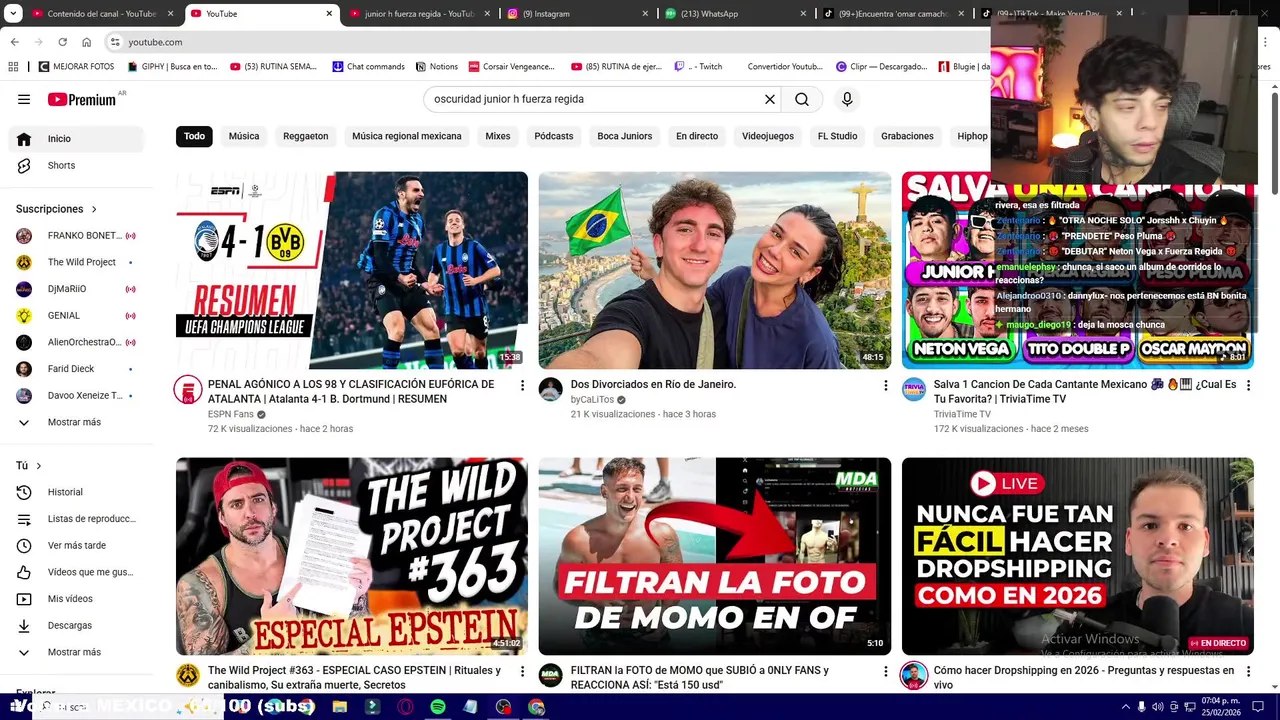Select the Boca Juniors filter chip
Viewport: 1280px width, 720px height.
tap(625, 136)
